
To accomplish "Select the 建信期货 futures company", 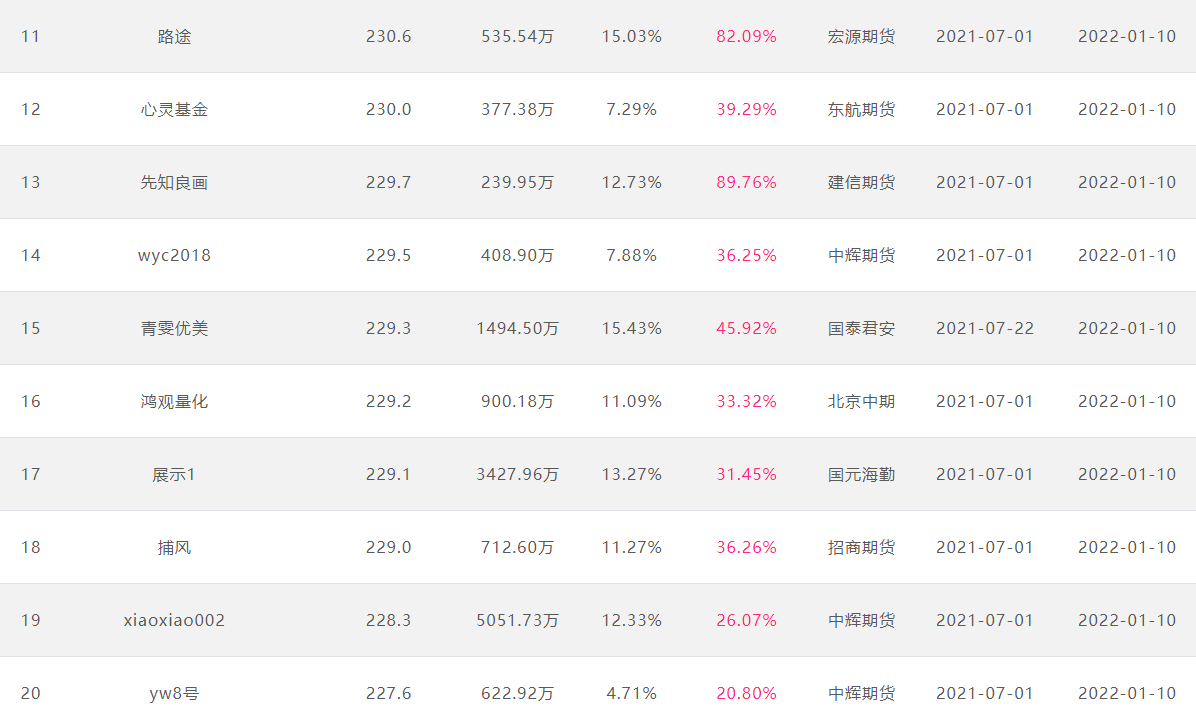I will (x=861, y=183).
